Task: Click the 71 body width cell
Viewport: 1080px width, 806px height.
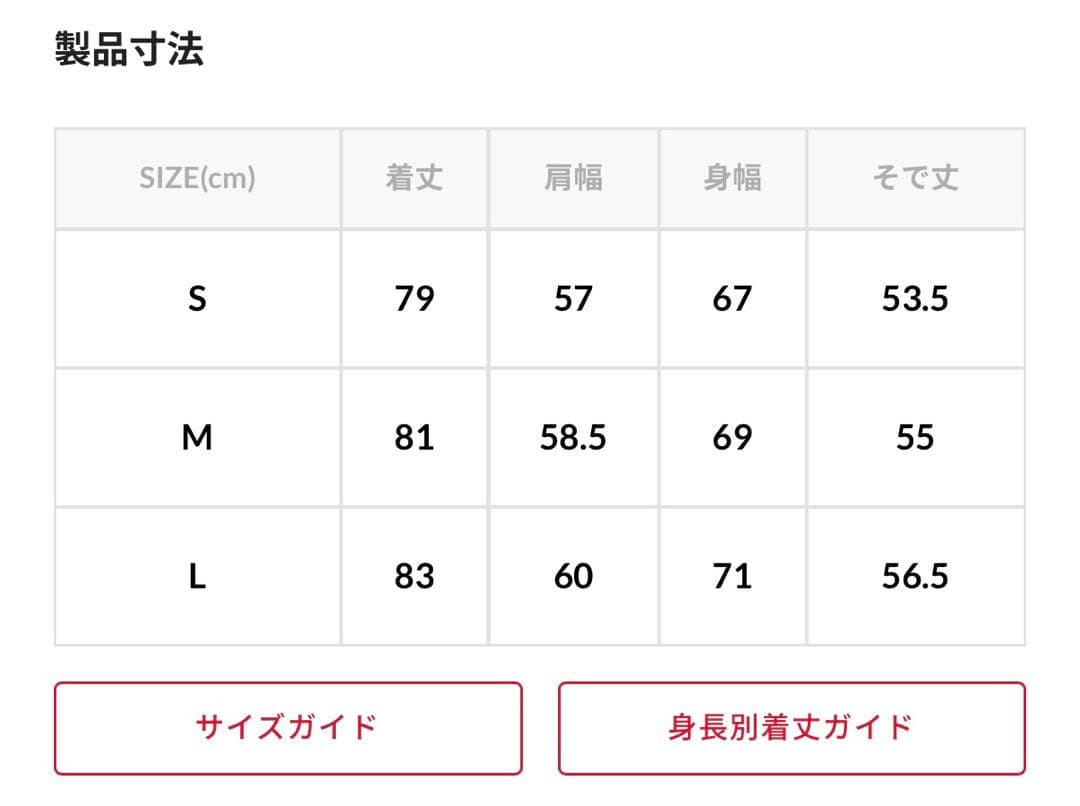Action: click(x=733, y=576)
